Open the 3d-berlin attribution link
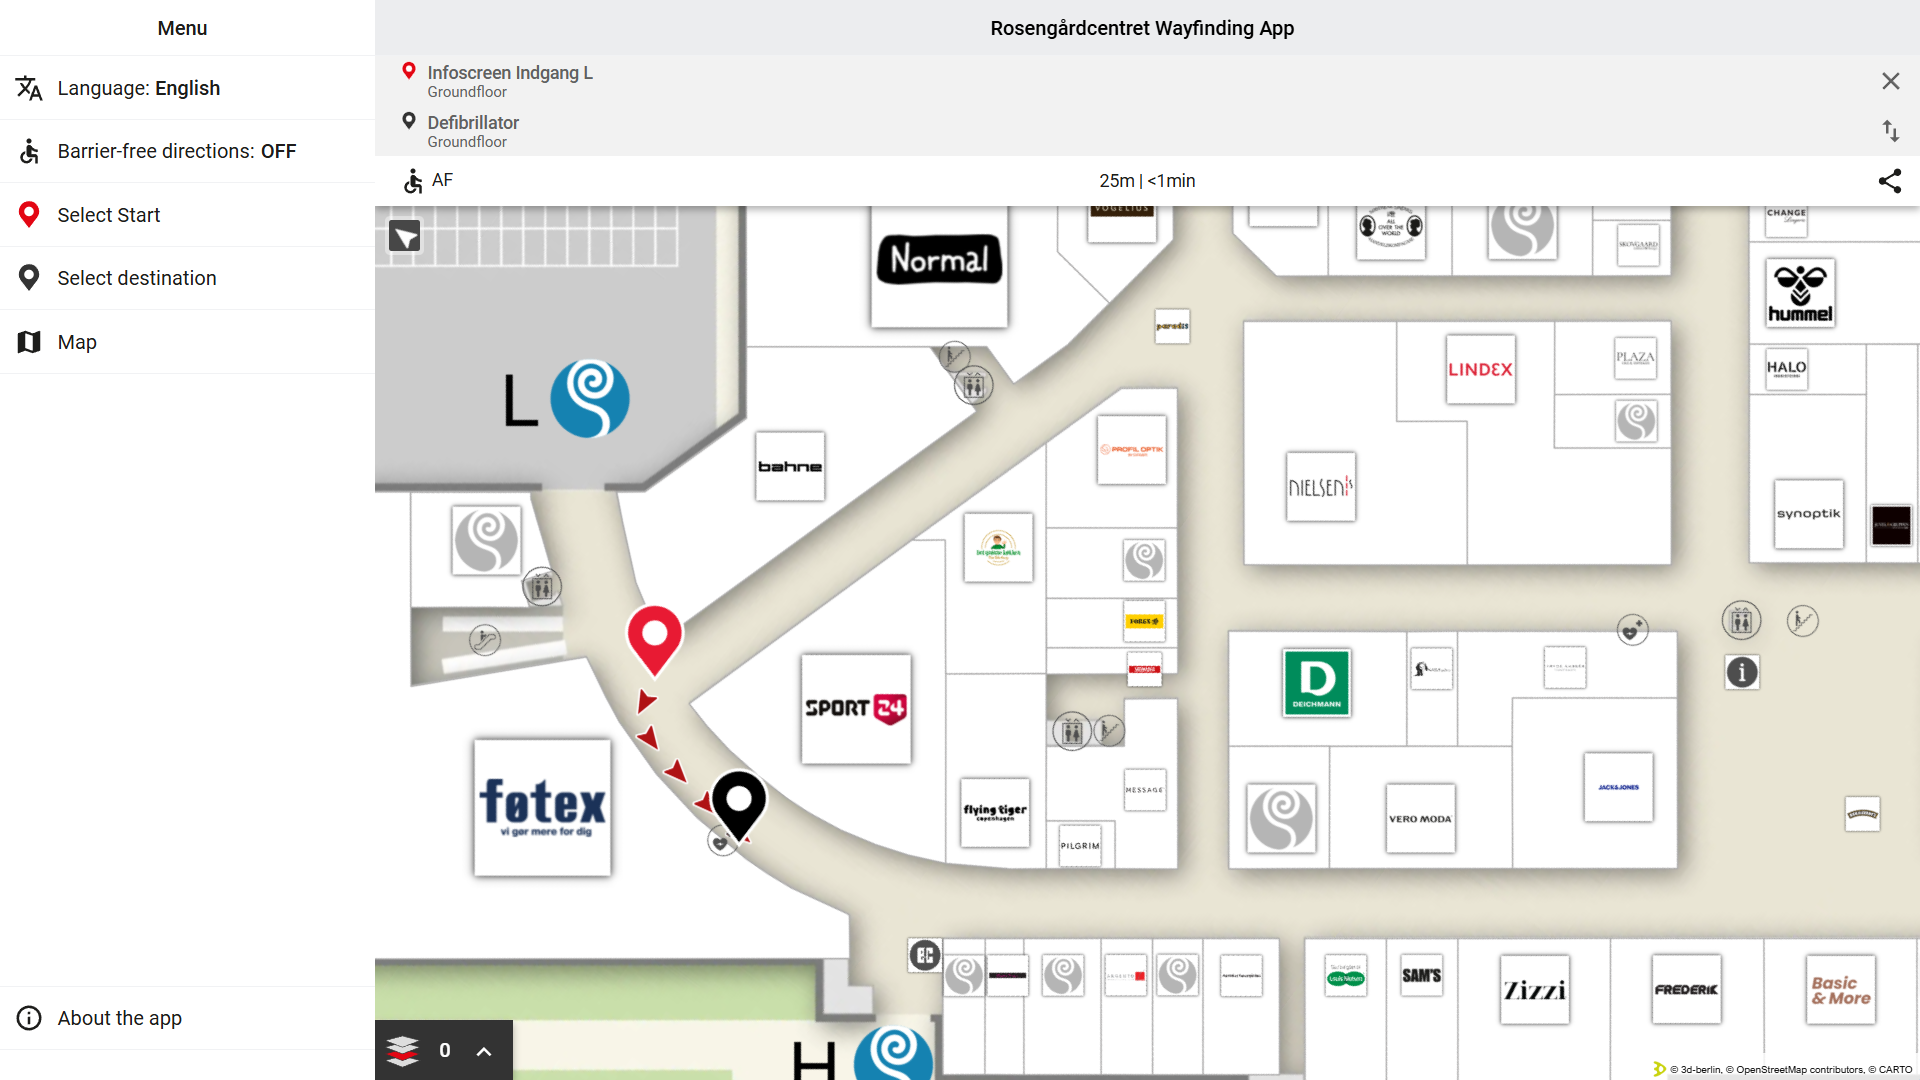This screenshot has width=1920, height=1080. tap(1701, 1070)
